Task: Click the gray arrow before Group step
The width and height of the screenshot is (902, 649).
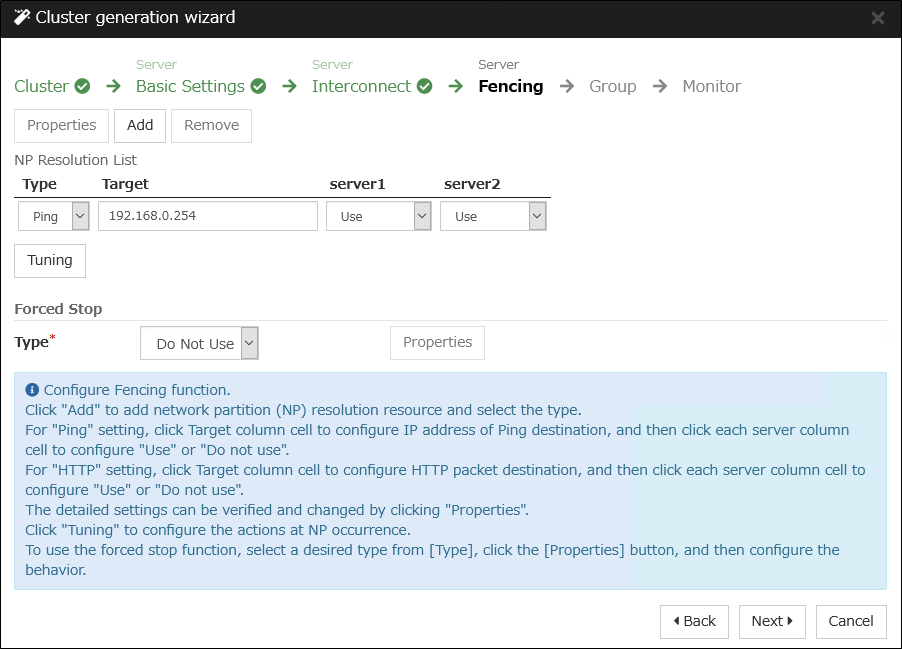Action: coord(567,87)
